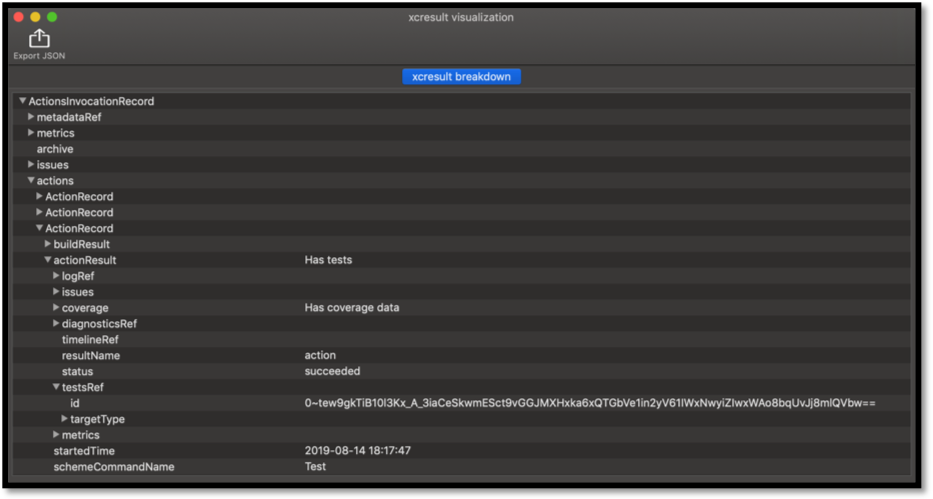
Task: Click the Export JSON share icon
Action: point(39,39)
